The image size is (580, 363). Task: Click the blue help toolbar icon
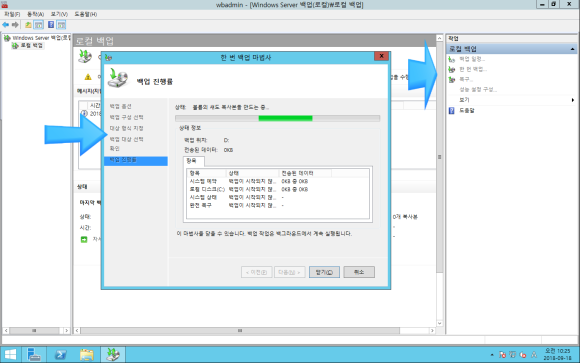pos(51,25)
